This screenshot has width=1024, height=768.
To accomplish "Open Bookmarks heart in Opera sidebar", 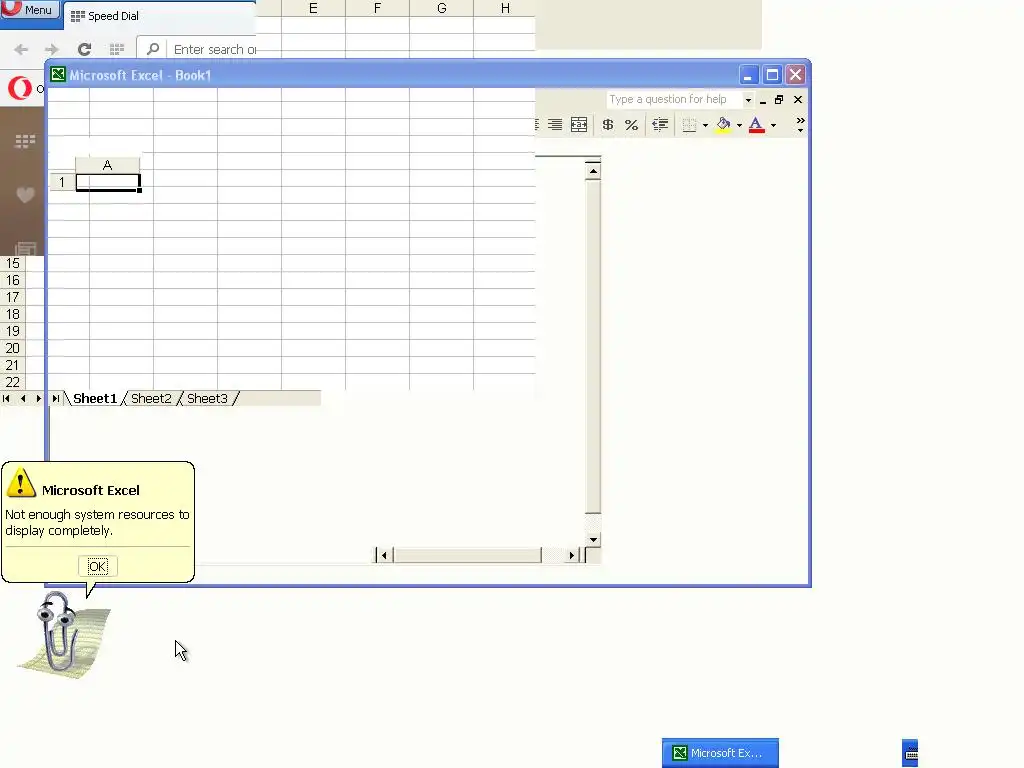I will pyautogui.click(x=25, y=195).
